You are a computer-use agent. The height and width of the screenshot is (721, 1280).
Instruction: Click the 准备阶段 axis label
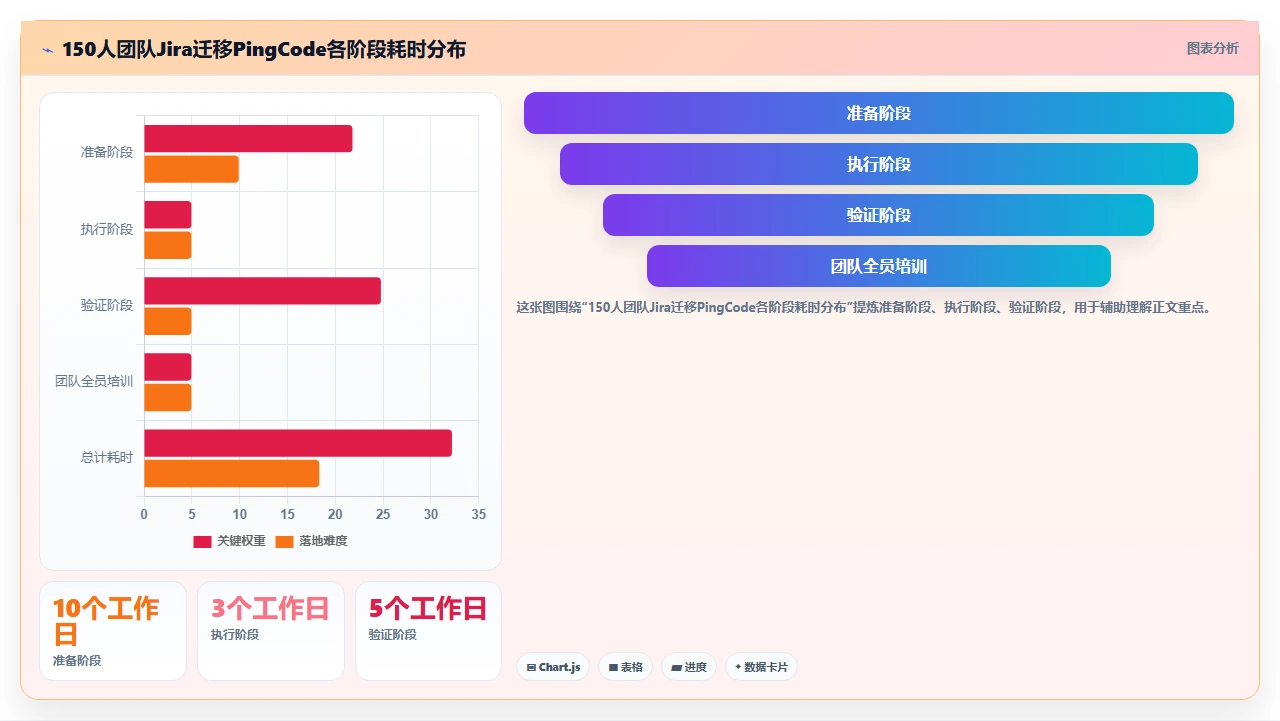click(107, 153)
